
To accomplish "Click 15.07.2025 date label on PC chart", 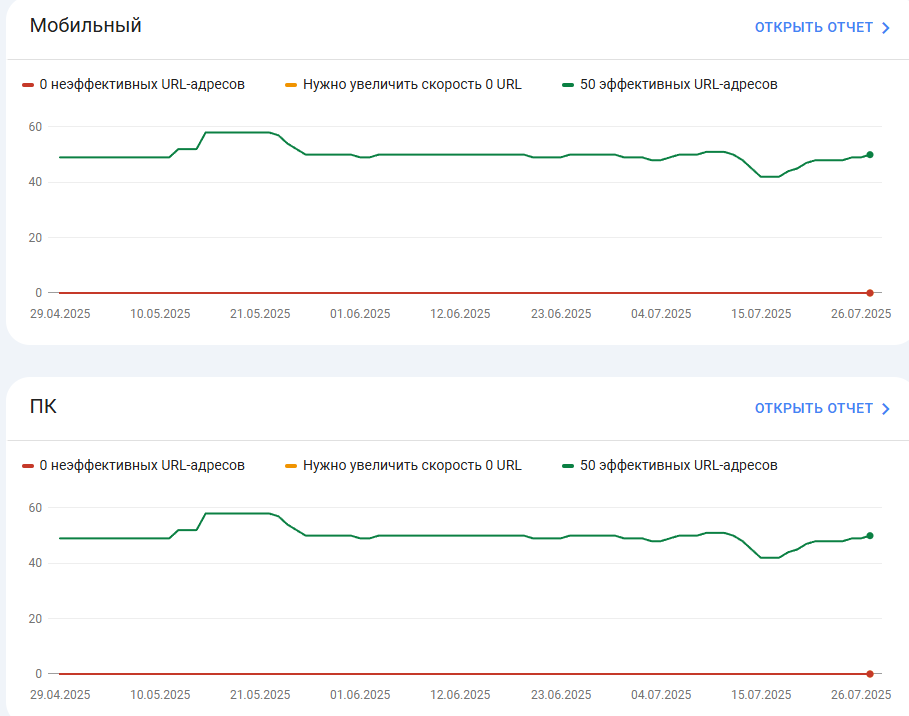I will tap(761, 695).
